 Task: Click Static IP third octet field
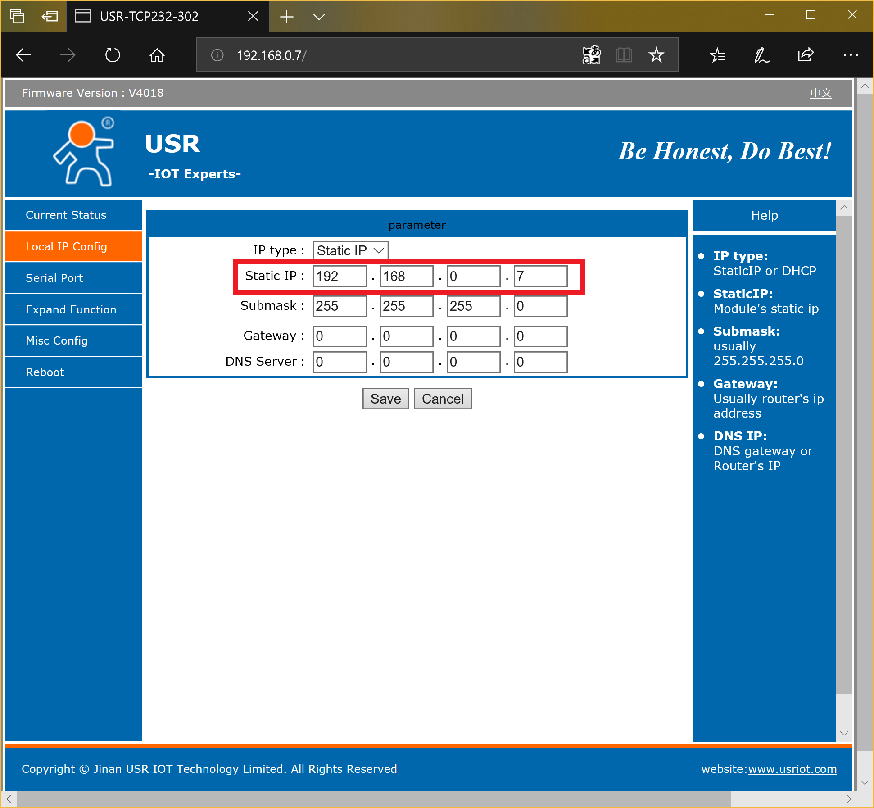(473, 276)
